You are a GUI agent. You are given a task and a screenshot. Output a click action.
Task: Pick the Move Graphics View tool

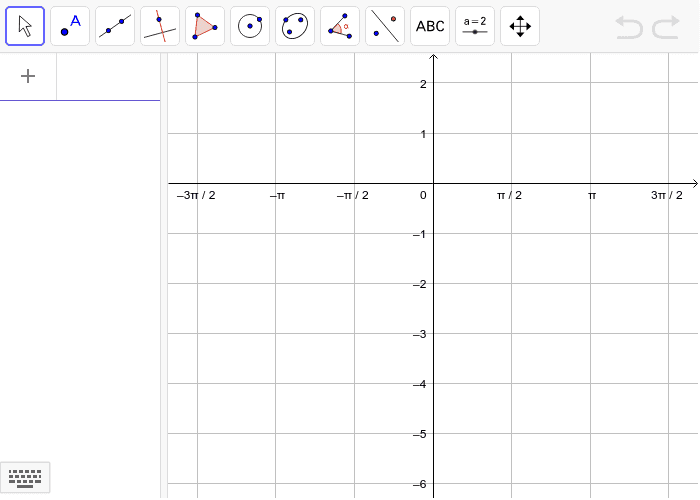[520, 26]
